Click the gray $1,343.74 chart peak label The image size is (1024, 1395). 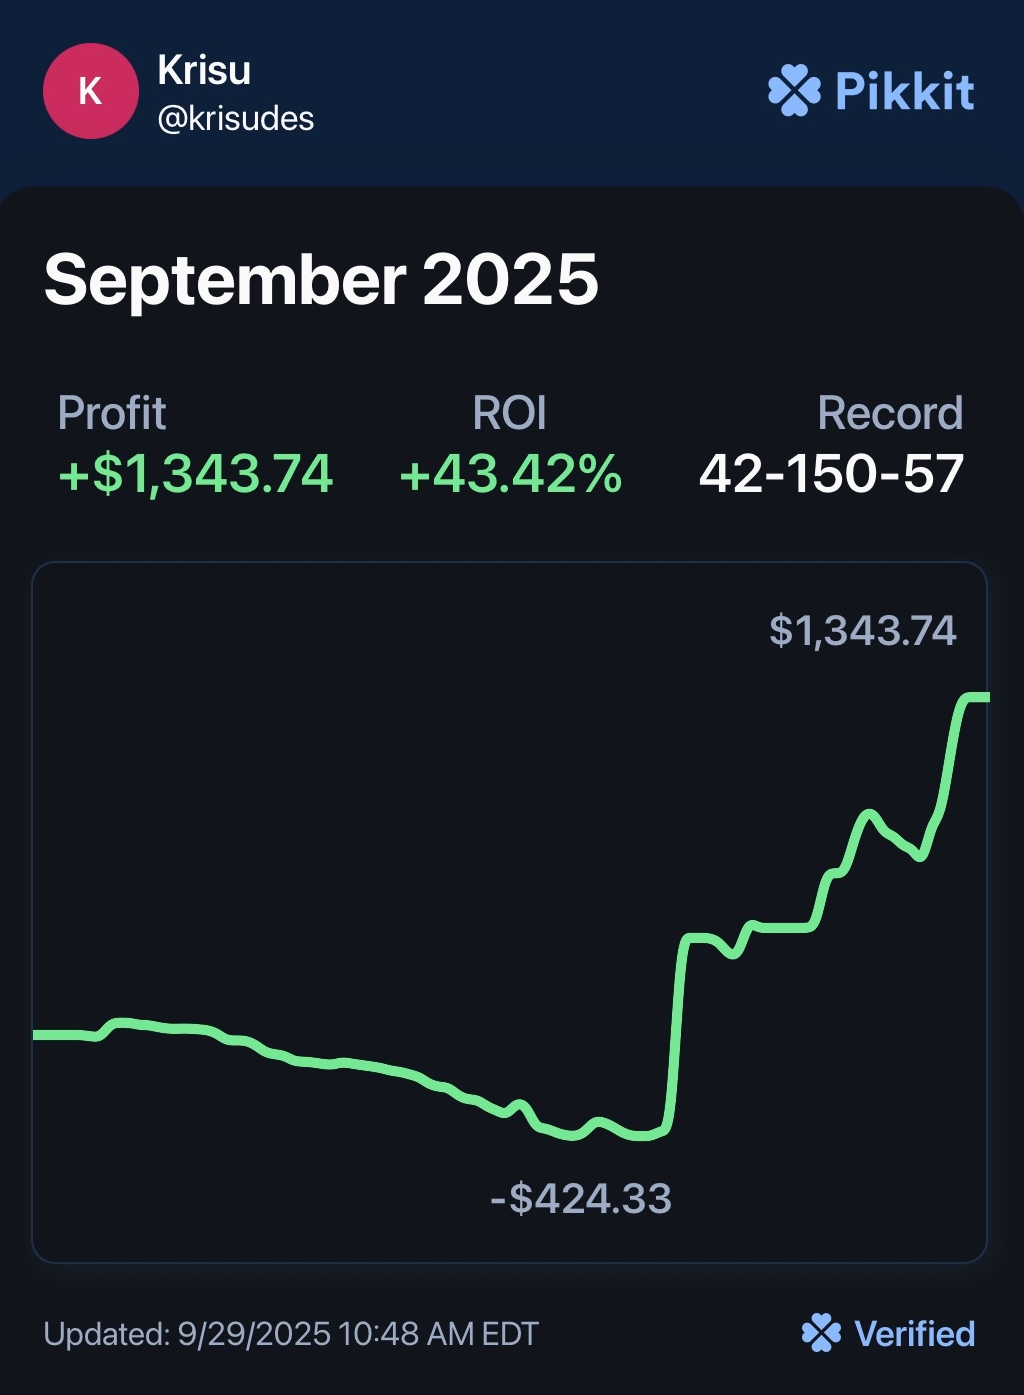pos(862,630)
